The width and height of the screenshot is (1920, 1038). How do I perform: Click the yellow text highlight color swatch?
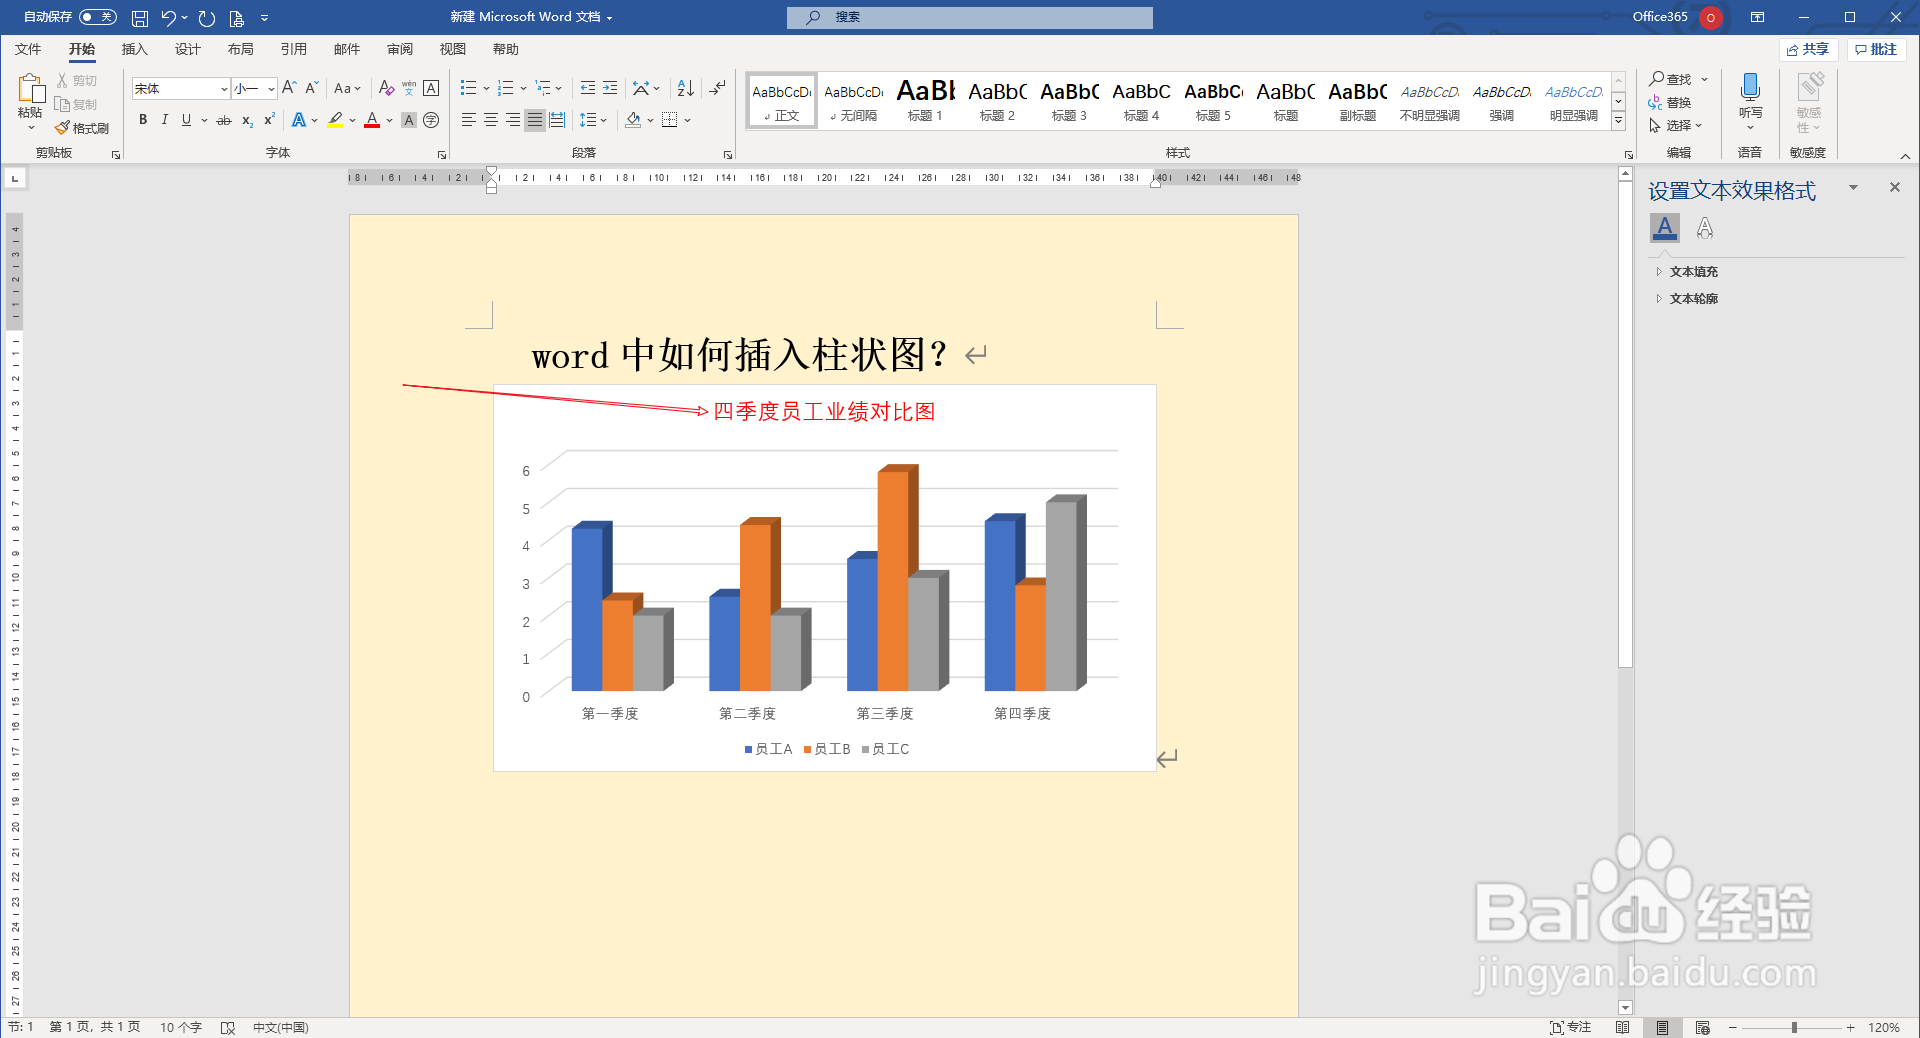(x=335, y=120)
